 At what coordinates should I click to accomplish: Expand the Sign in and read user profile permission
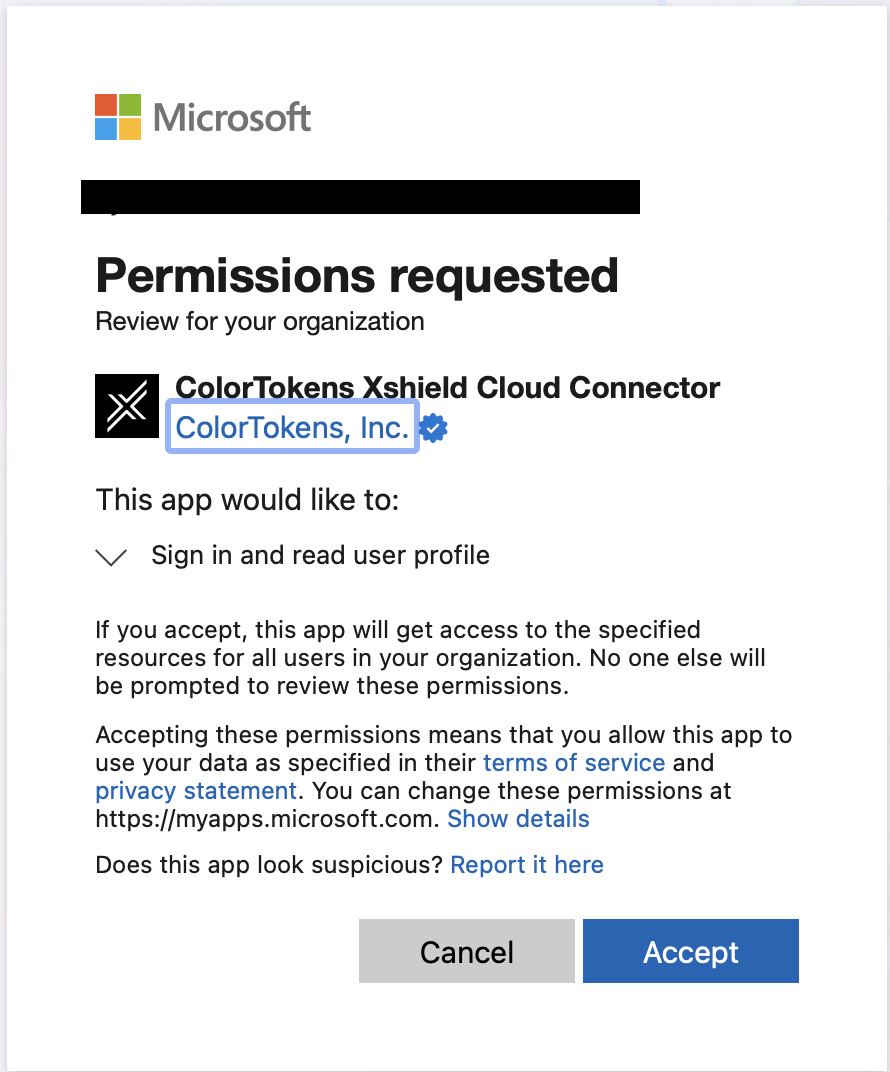(x=111, y=556)
